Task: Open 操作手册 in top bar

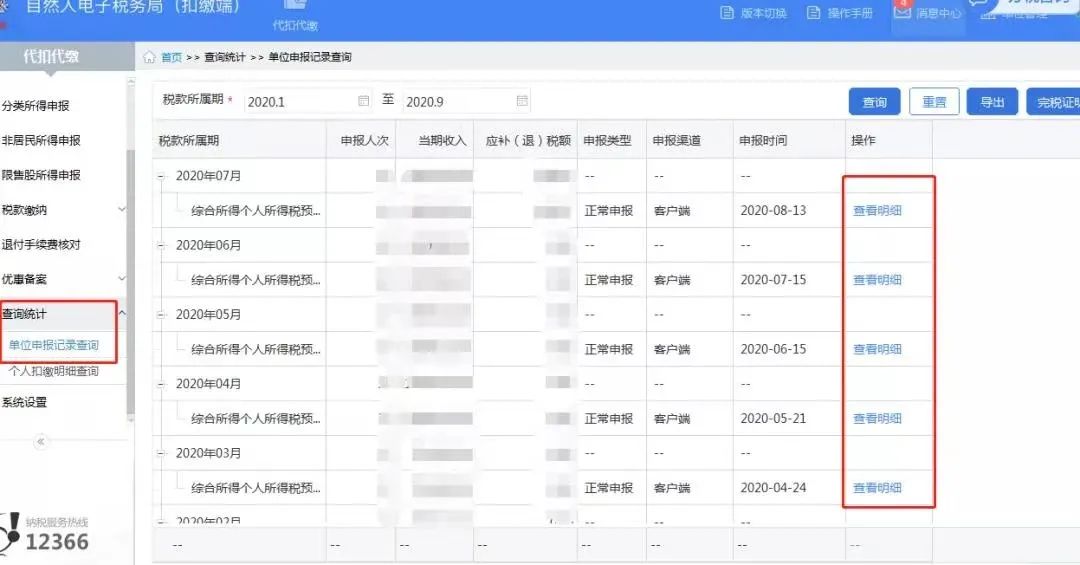Action: pyautogui.click(x=840, y=13)
